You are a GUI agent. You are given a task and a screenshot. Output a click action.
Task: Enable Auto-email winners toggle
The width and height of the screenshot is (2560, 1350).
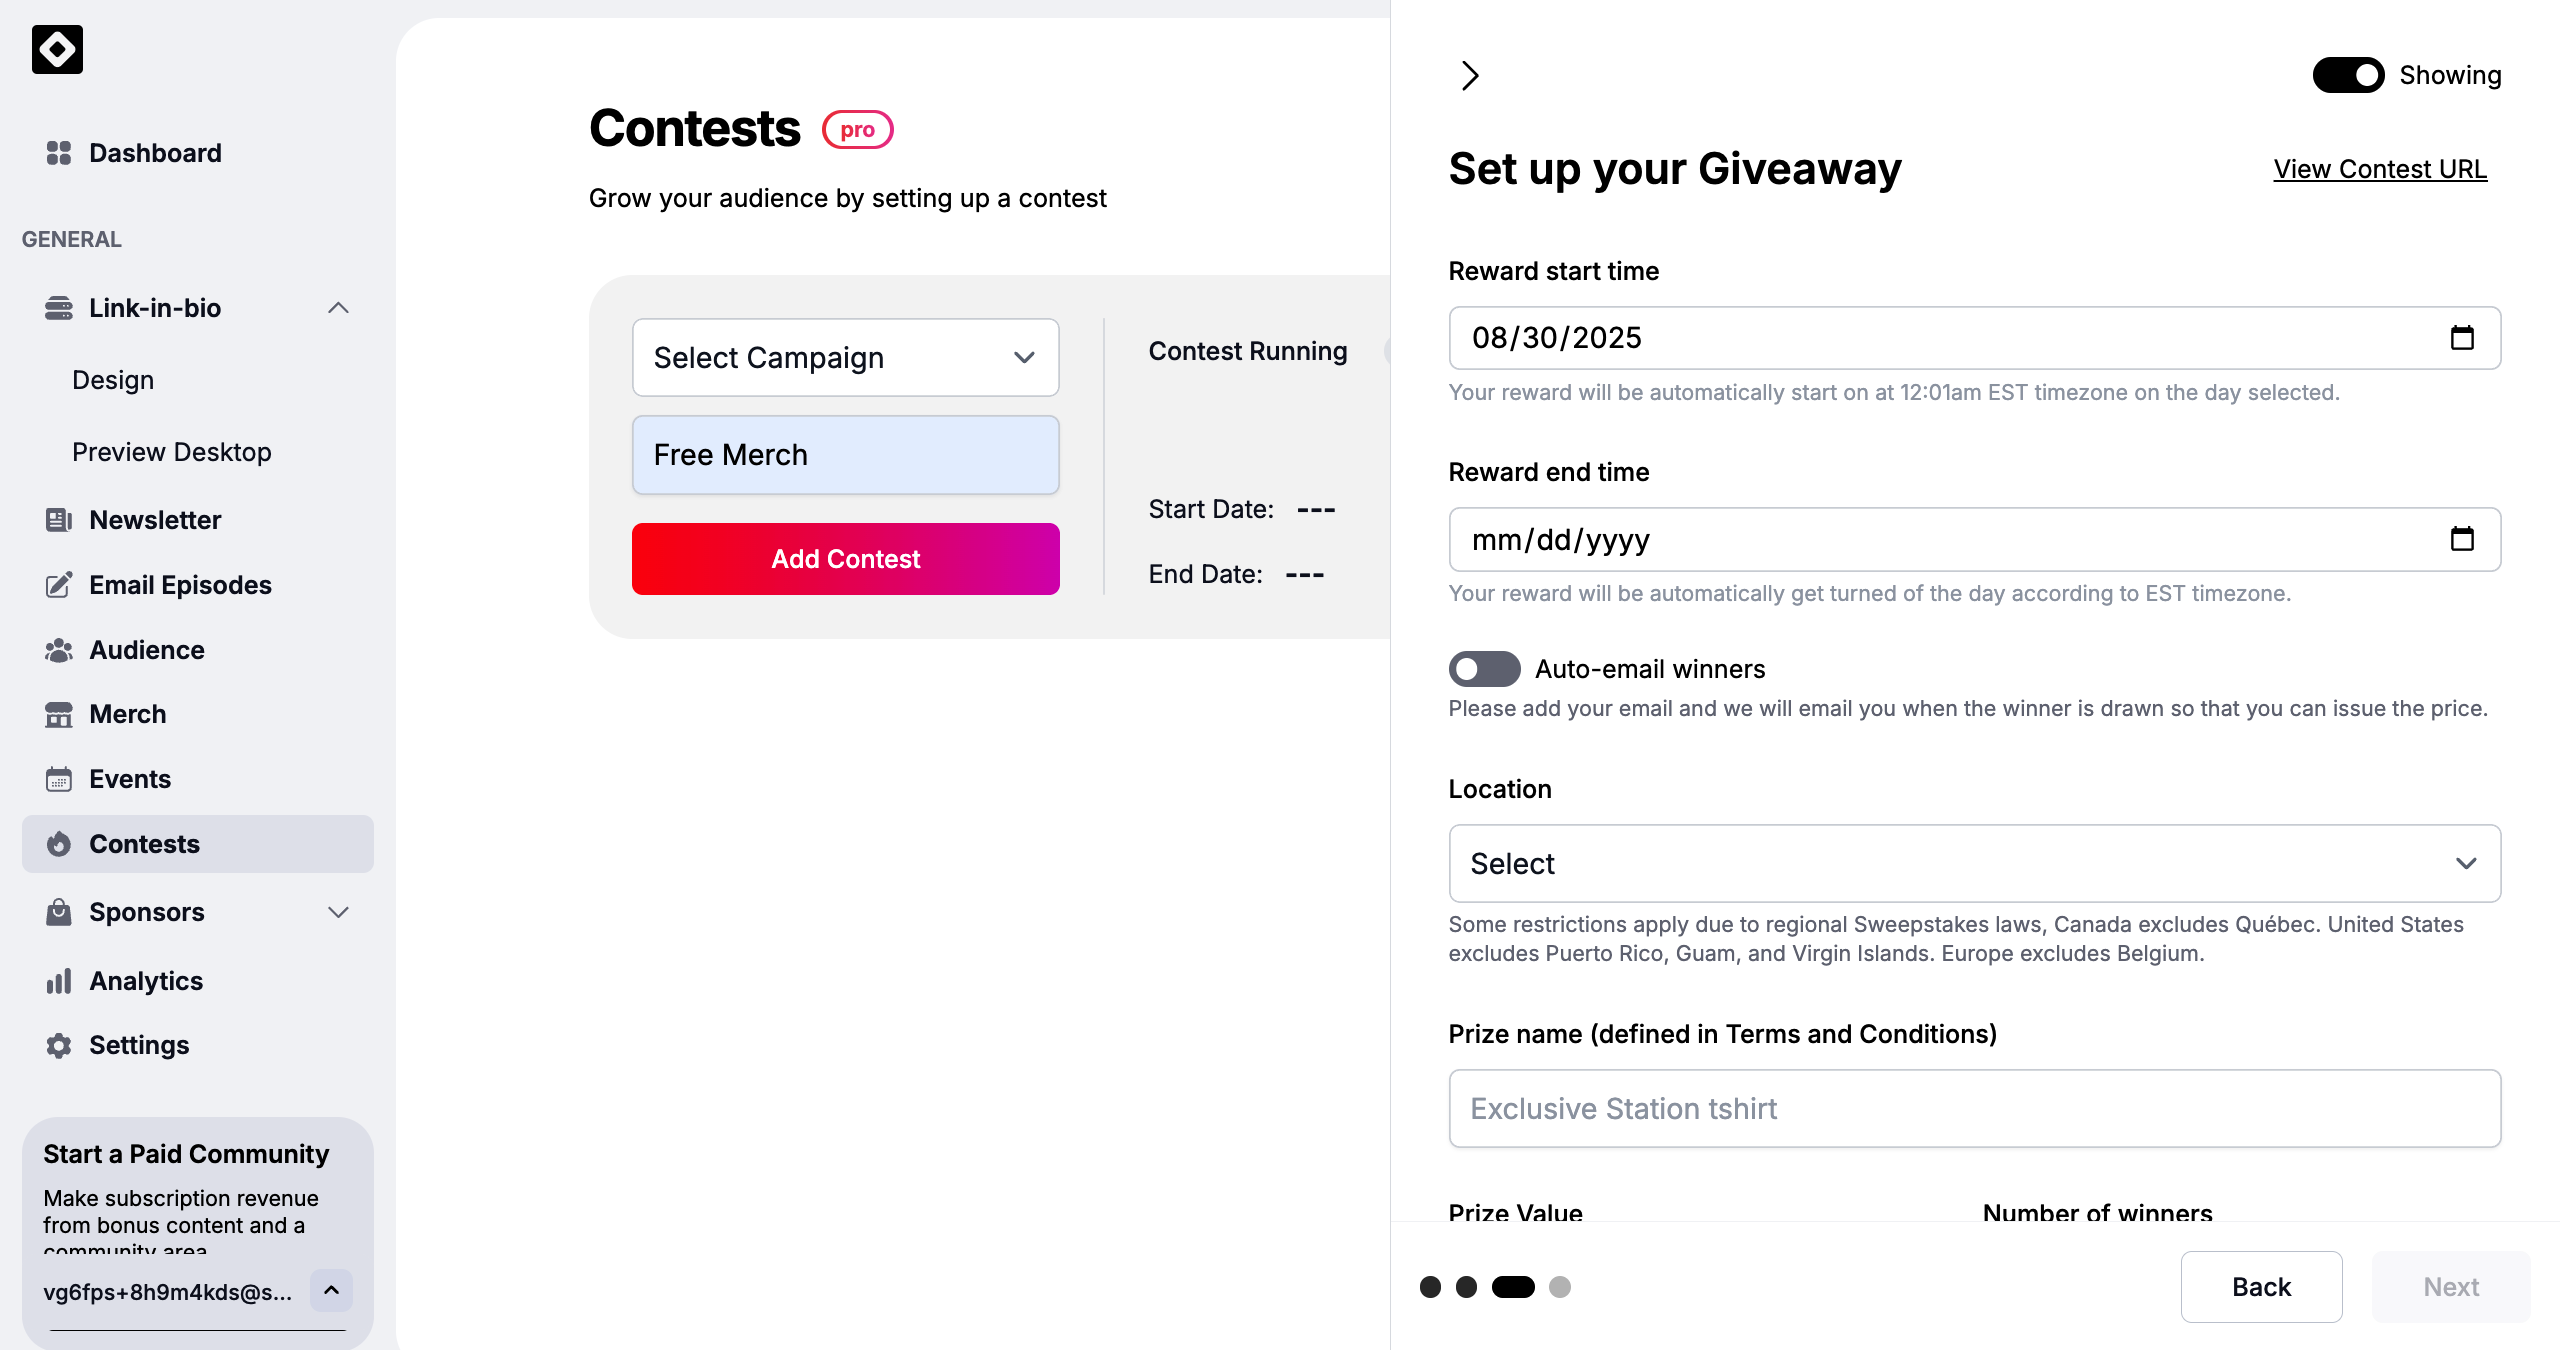(1484, 669)
